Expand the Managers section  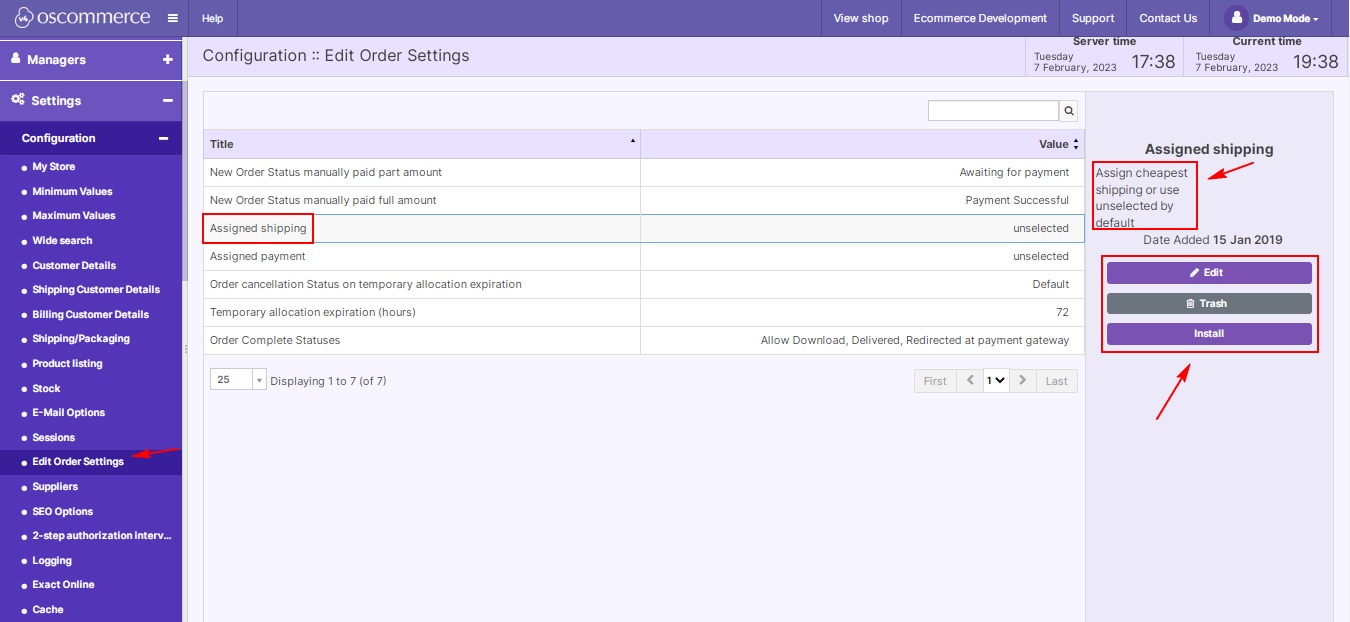(x=167, y=60)
